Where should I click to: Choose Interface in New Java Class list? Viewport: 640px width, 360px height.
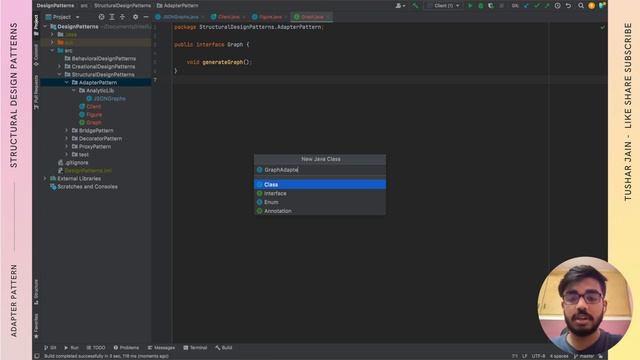tap(320, 193)
